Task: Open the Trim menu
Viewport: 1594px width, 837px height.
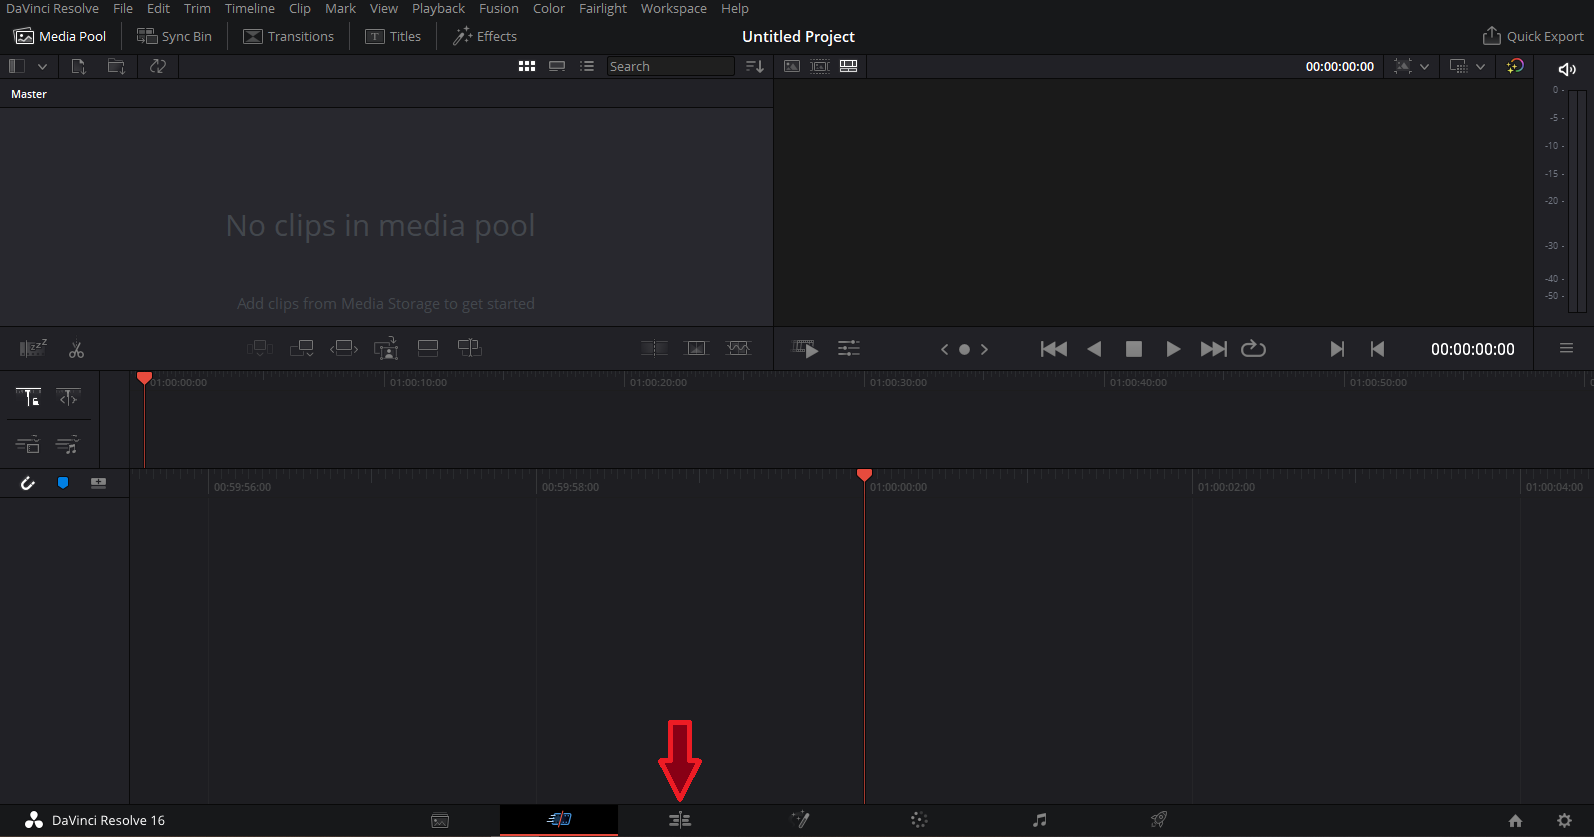Action: 197,8
